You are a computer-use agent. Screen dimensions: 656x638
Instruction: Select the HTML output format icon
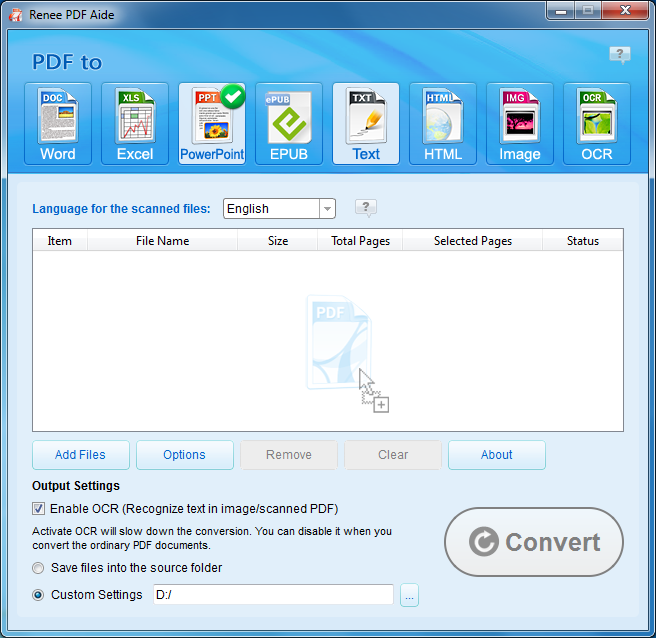click(x=443, y=123)
